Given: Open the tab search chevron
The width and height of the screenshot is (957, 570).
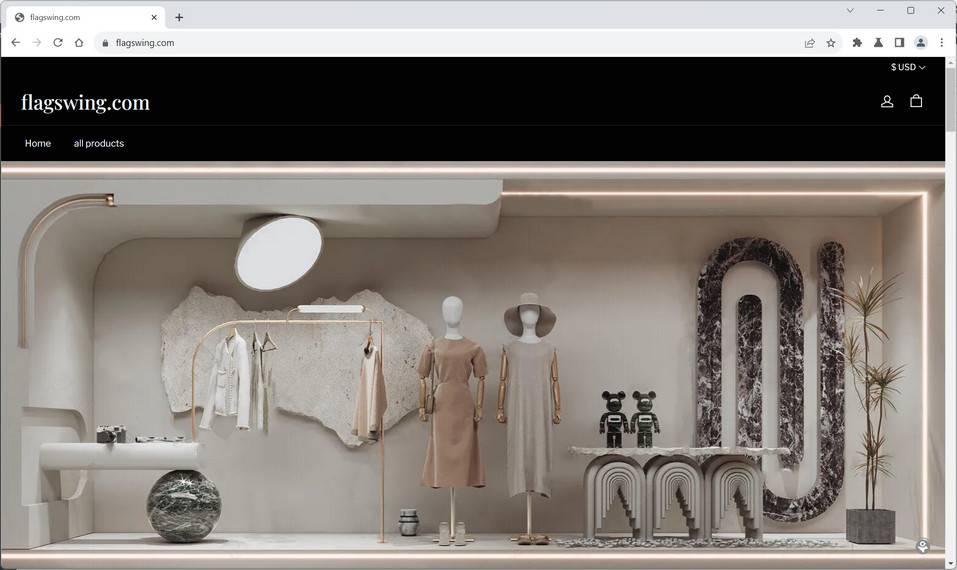Looking at the screenshot, I should tap(850, 10).
